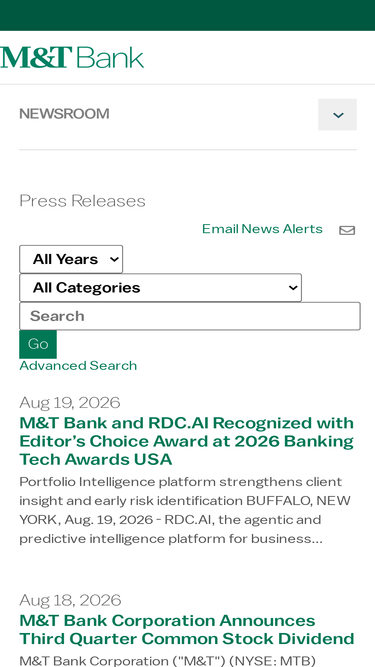Open the RDC.AI Editor's Choice Award press release

click(x=186, y=441)
